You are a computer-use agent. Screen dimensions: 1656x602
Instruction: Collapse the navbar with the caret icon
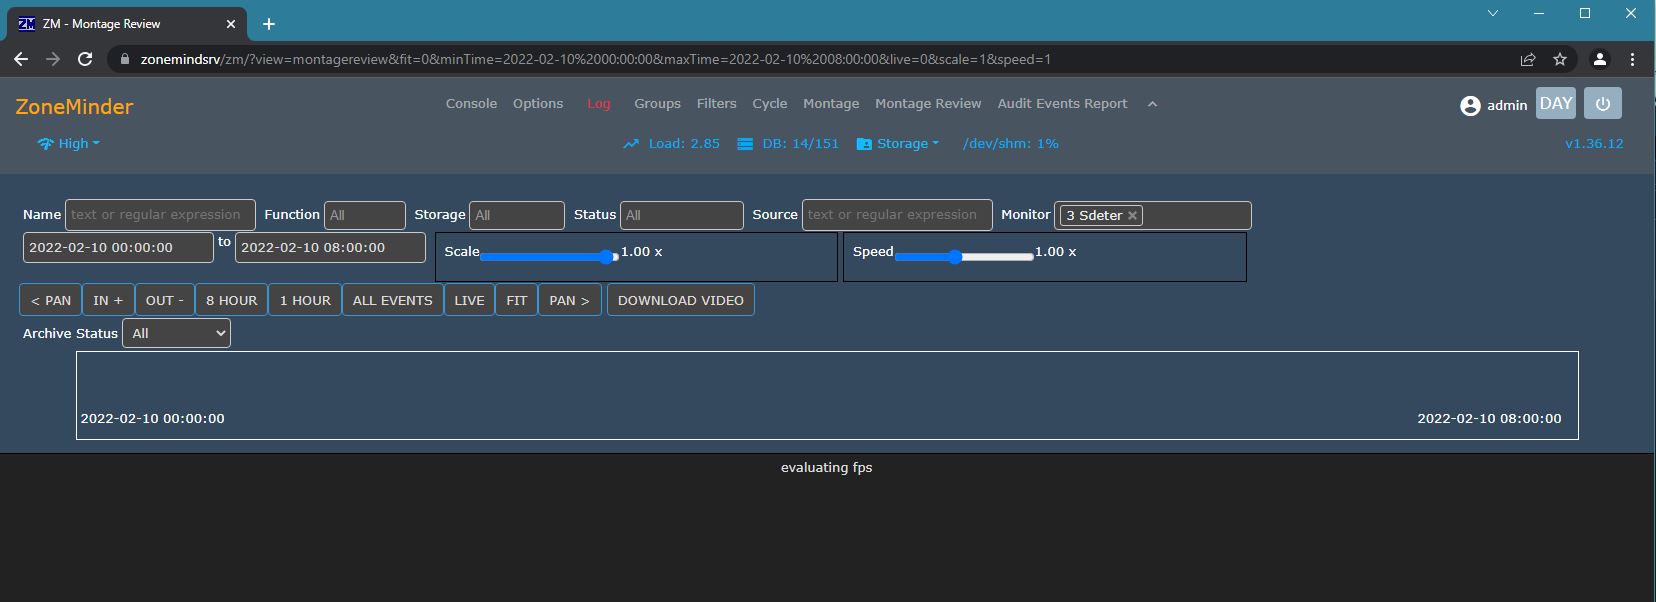pos(1152,104)
